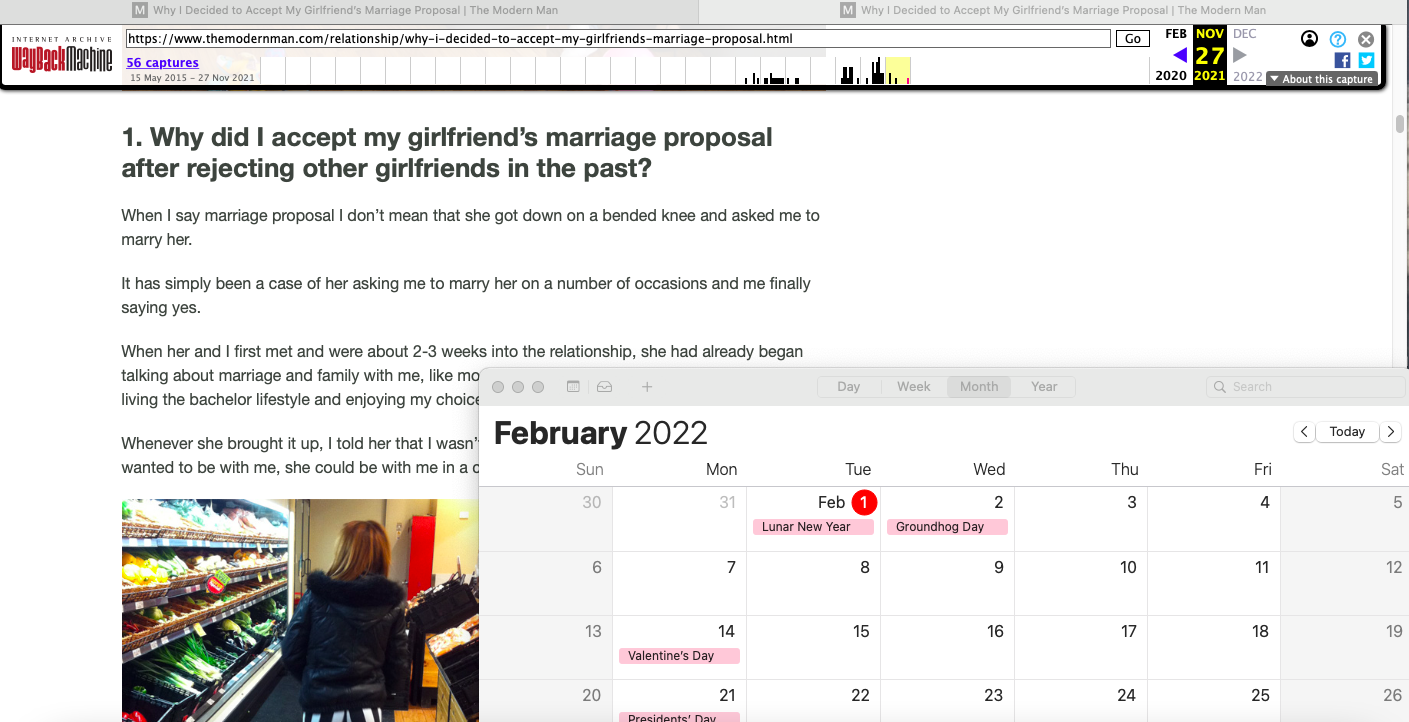Click the Wayback Machine user account icon
The height and width of the screenshot is (722, 1409).
1309,39
